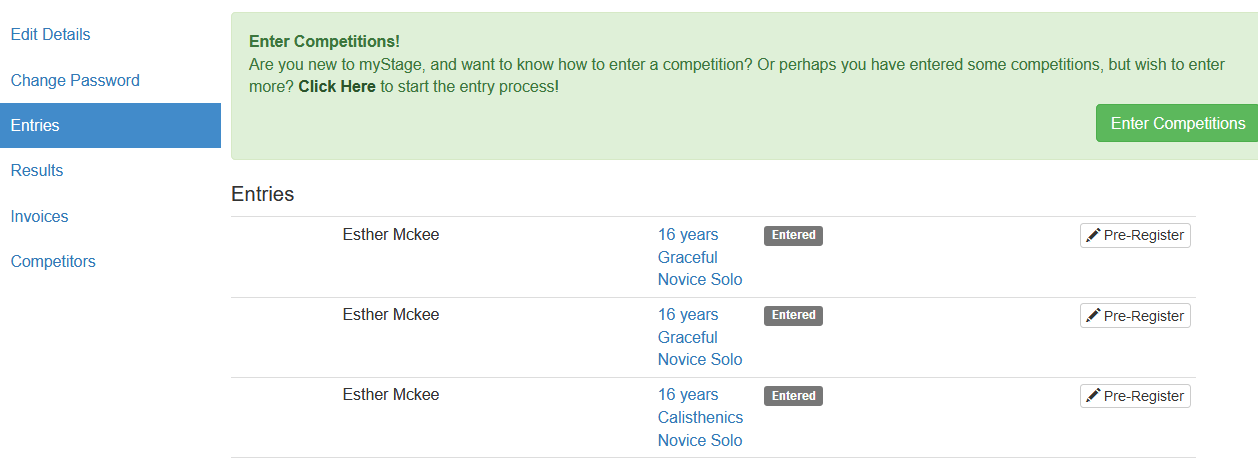Open Competitors in sidebar
The height and width of the screenshot is (458, 1258).
coord(53,262)
